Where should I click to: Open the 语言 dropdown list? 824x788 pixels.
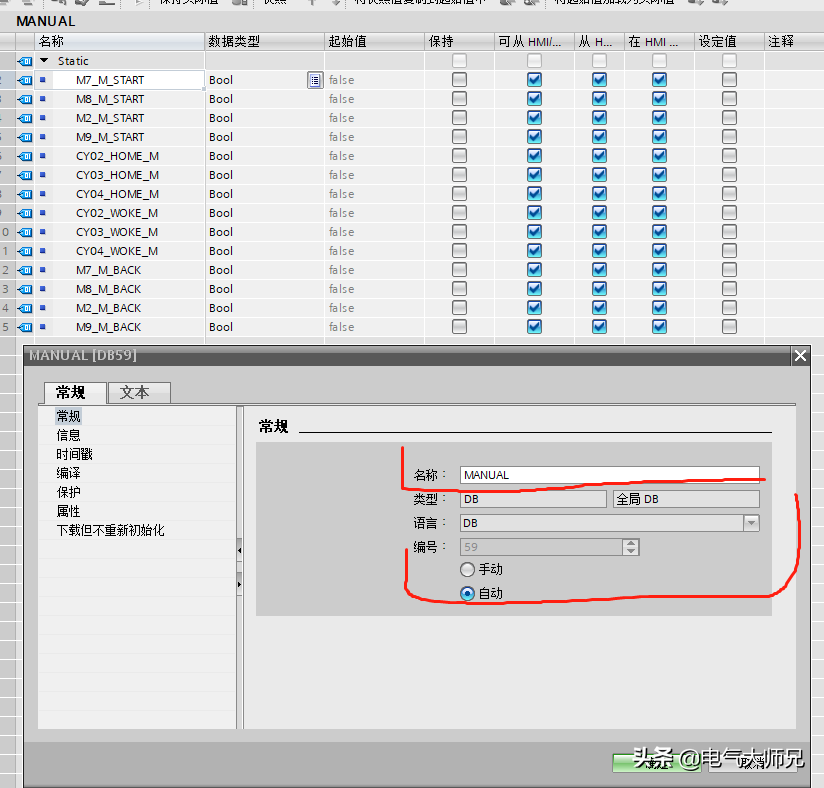[x=751, y=523]
